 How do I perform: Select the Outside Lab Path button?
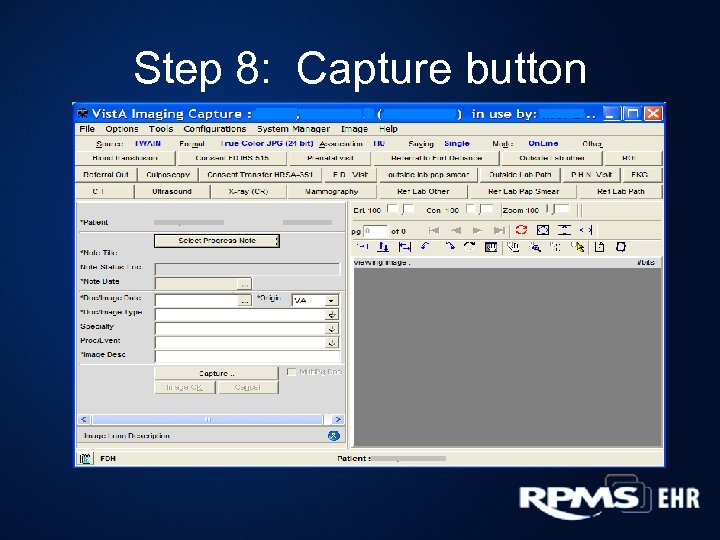point(520,175)
